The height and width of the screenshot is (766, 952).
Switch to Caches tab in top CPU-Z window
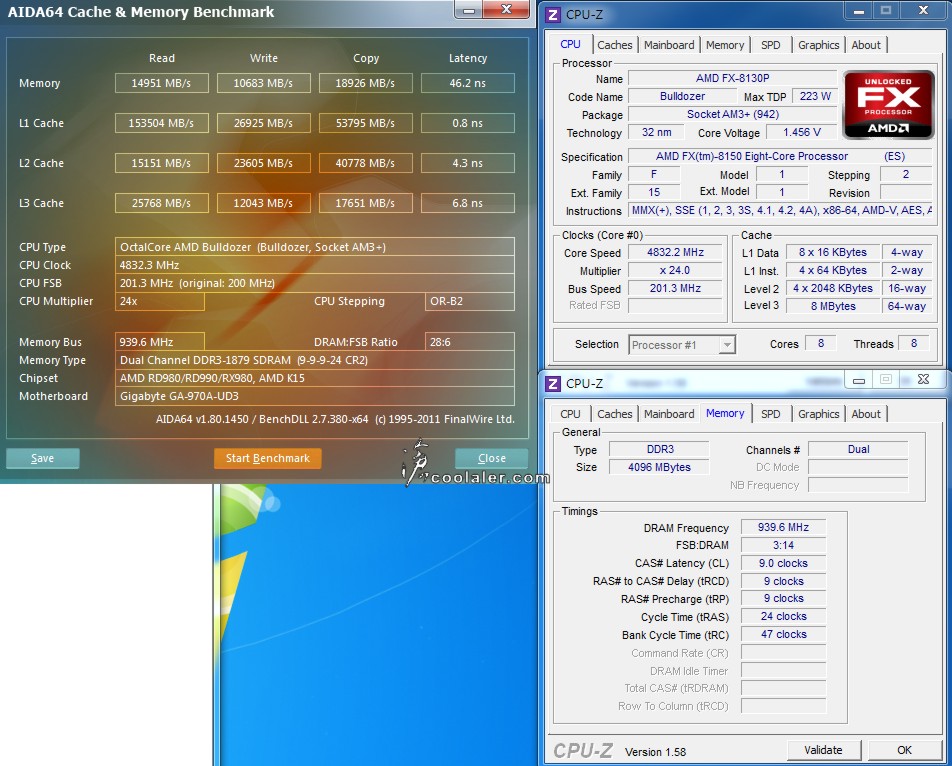614,45
